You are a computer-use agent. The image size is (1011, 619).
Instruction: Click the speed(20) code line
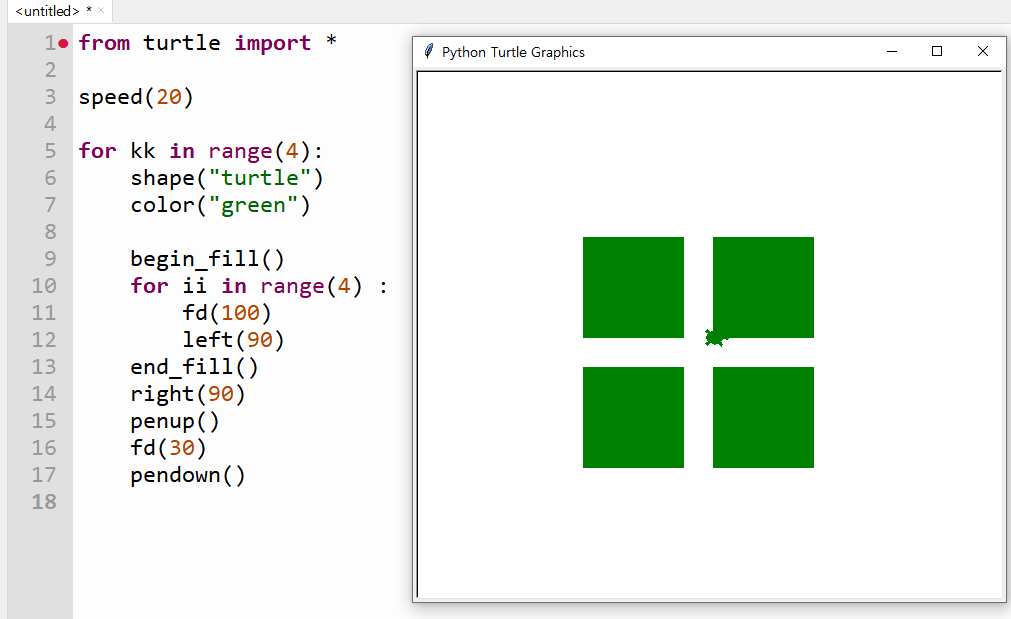[136, 97]
